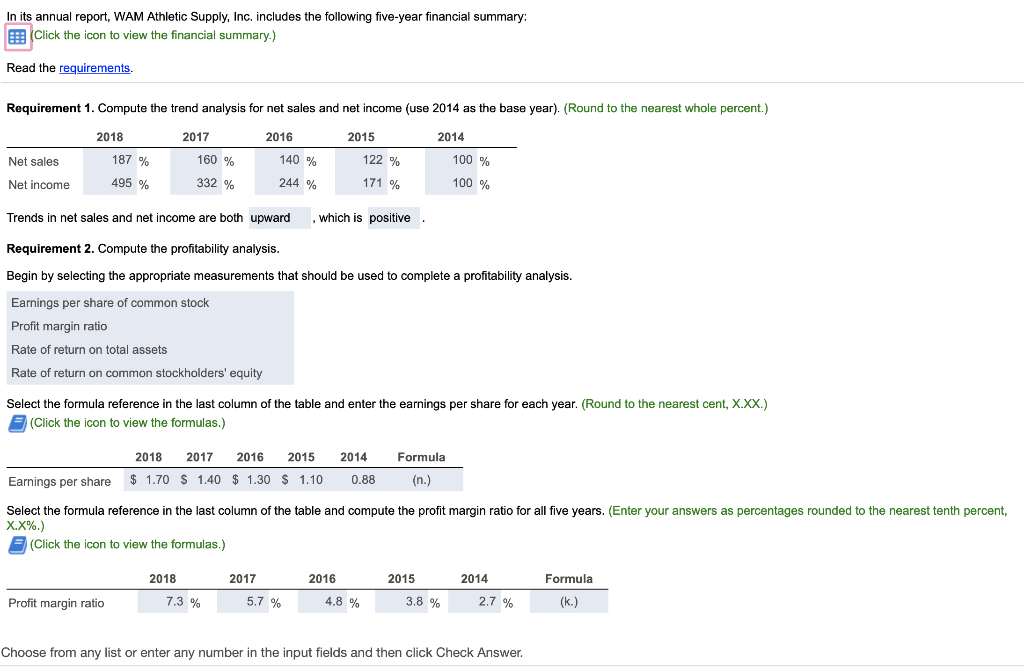Open the 'upward' trend dropdown
1024x671 pixels.
point(279,217)
